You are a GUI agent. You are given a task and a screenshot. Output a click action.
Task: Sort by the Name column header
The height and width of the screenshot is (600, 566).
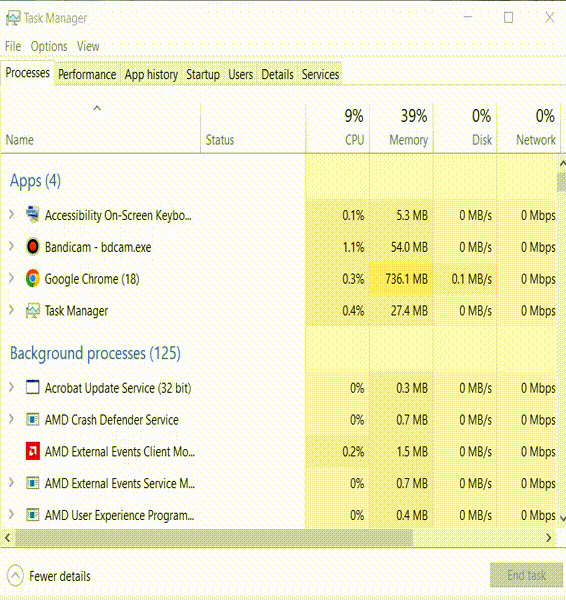click(100, 128)
